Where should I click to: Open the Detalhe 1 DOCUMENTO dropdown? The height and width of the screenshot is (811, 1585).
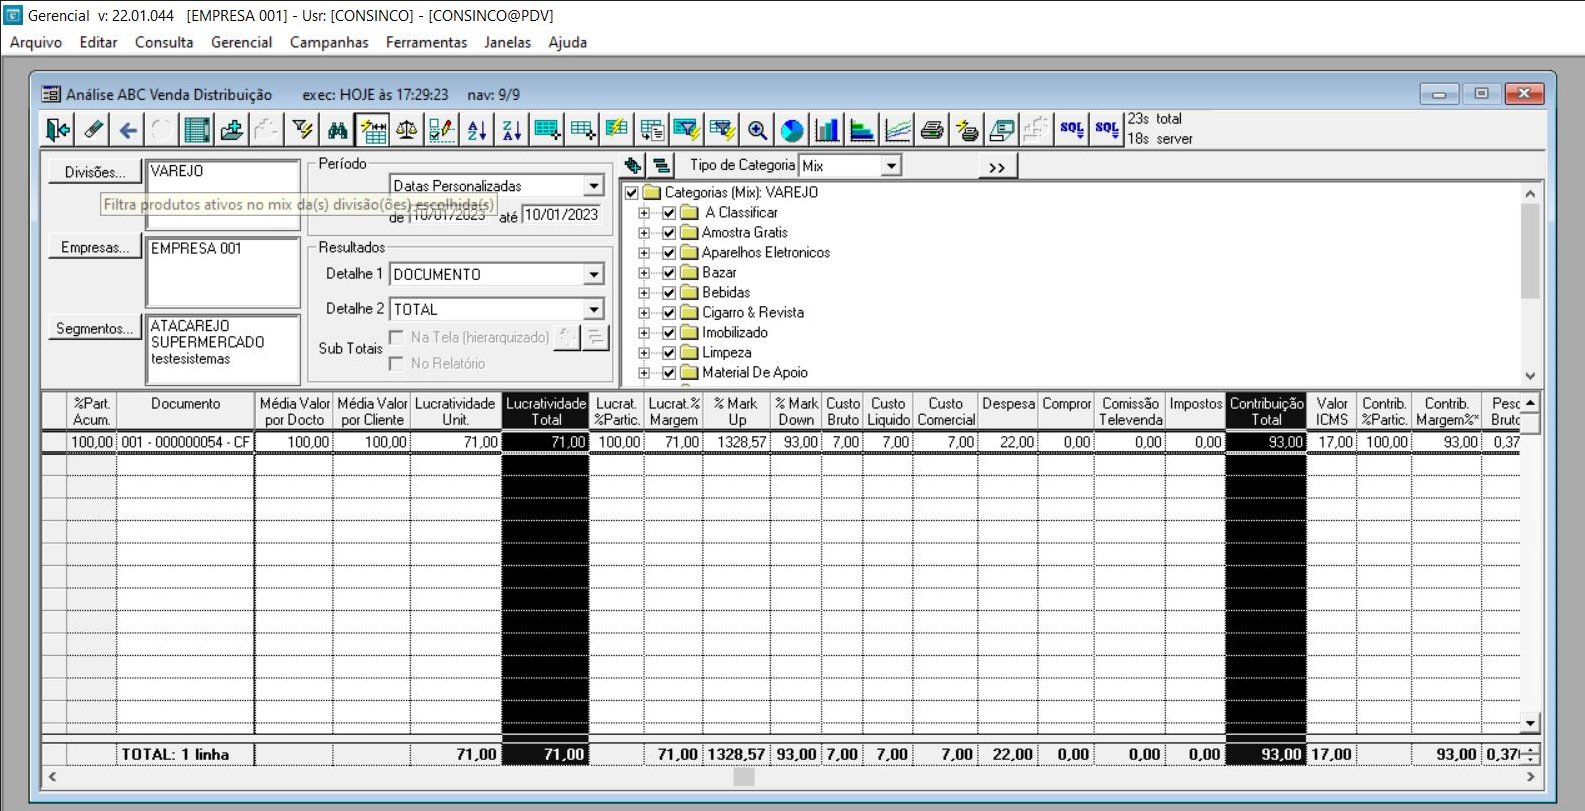(594, 274)
